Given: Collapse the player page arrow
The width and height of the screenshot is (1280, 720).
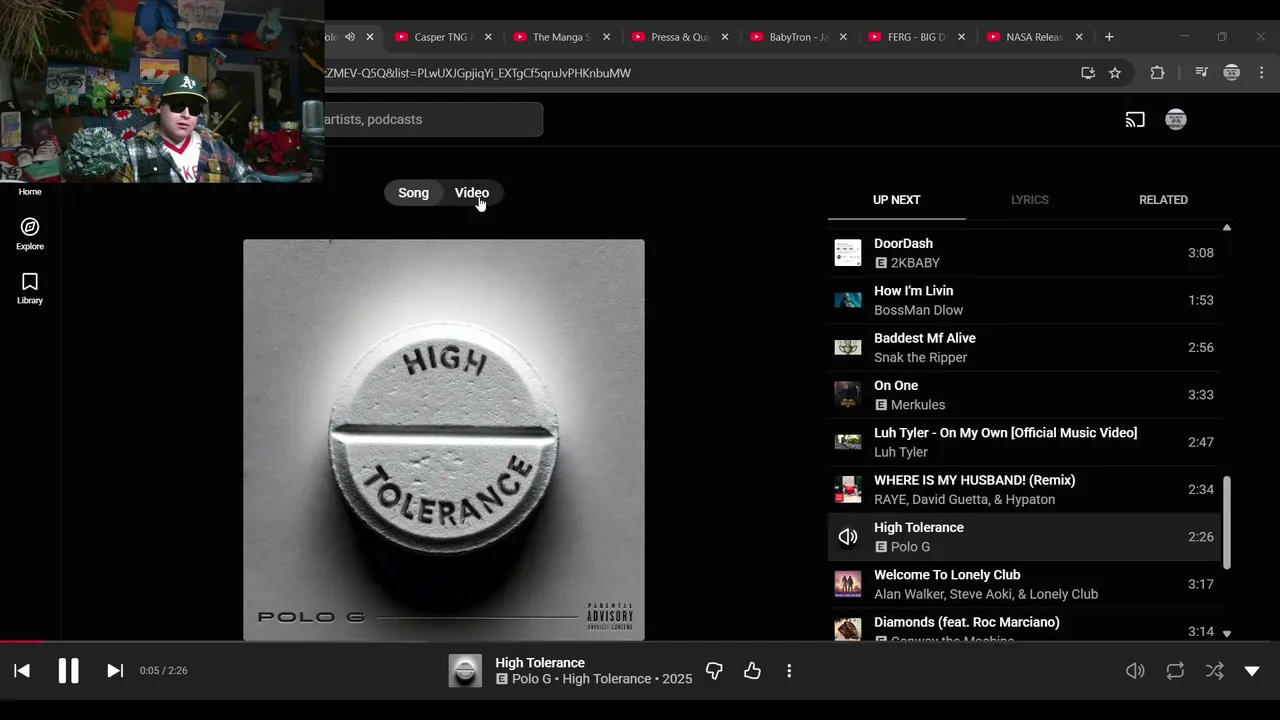Looking at the screenshot, I should click(x=1252, y=671).
